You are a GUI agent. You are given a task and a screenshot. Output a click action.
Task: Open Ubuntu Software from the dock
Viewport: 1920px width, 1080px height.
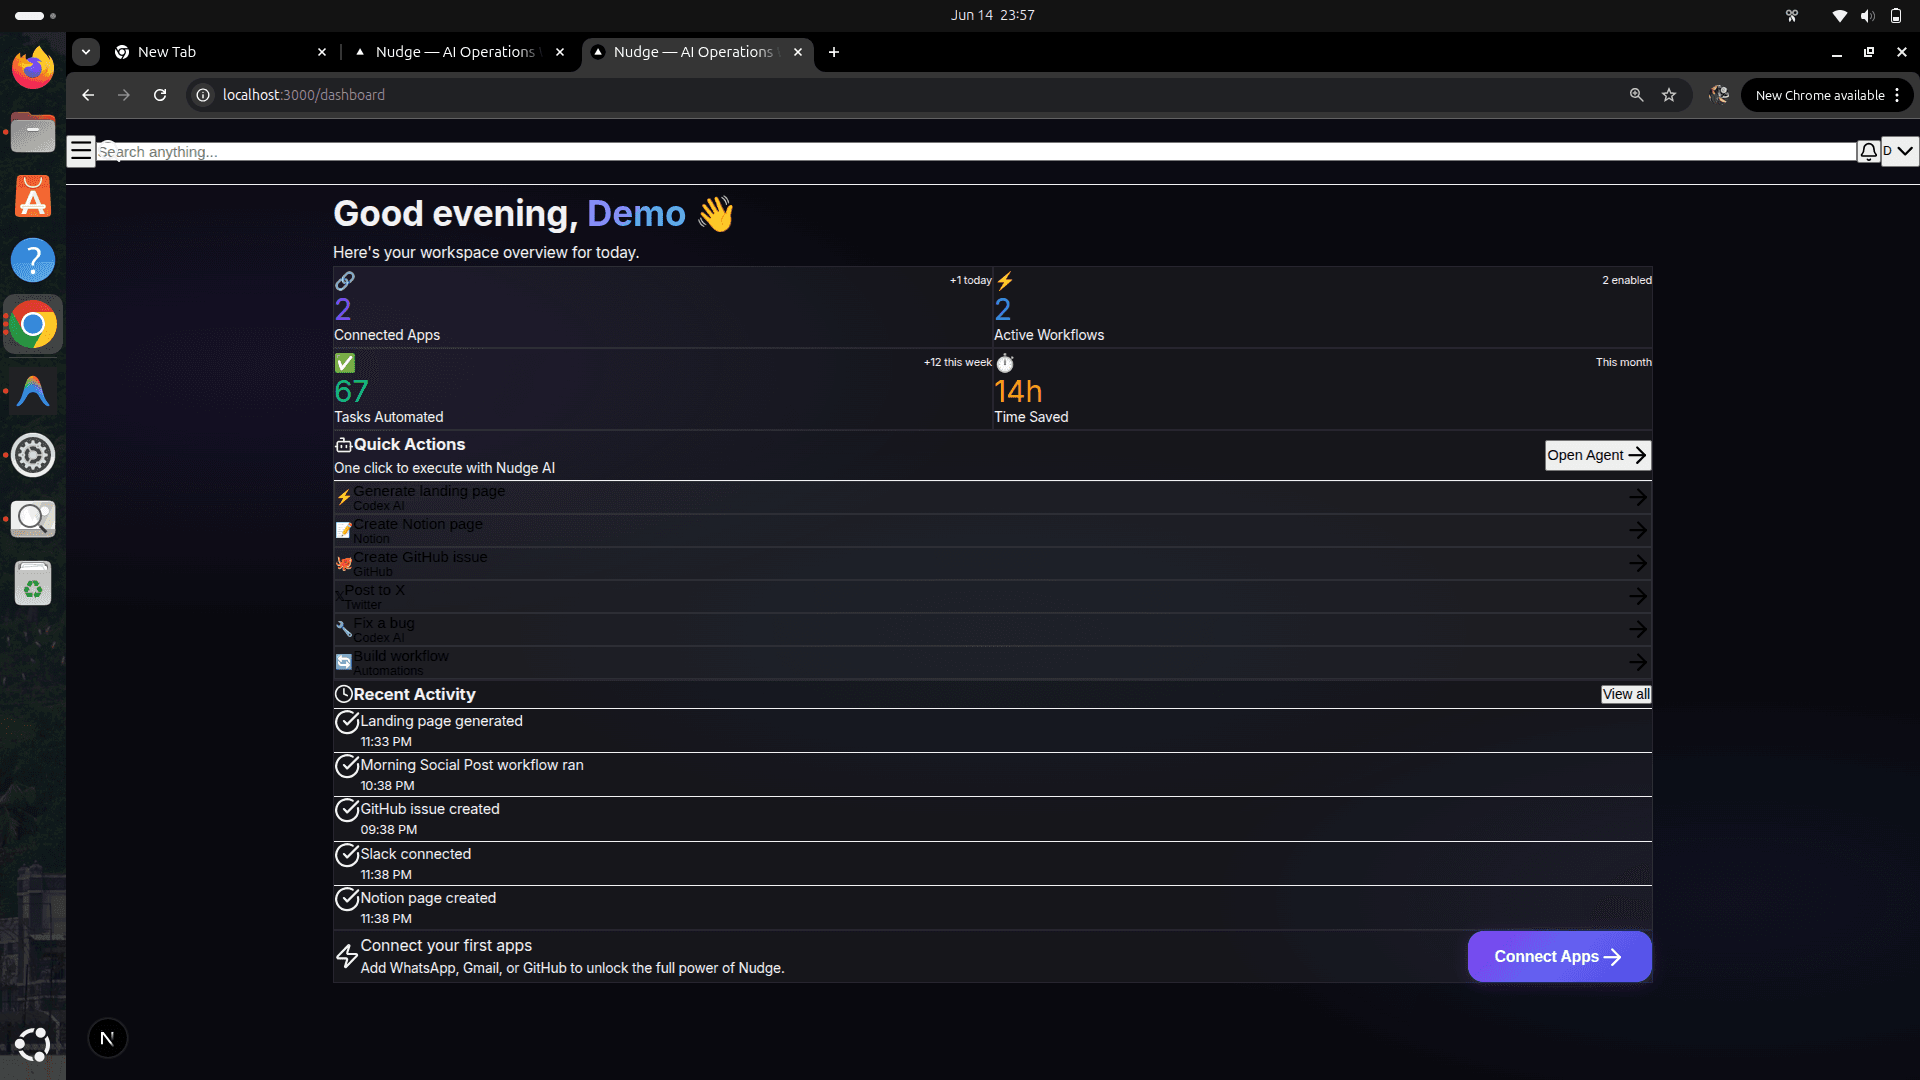click(x=33, y=196)
